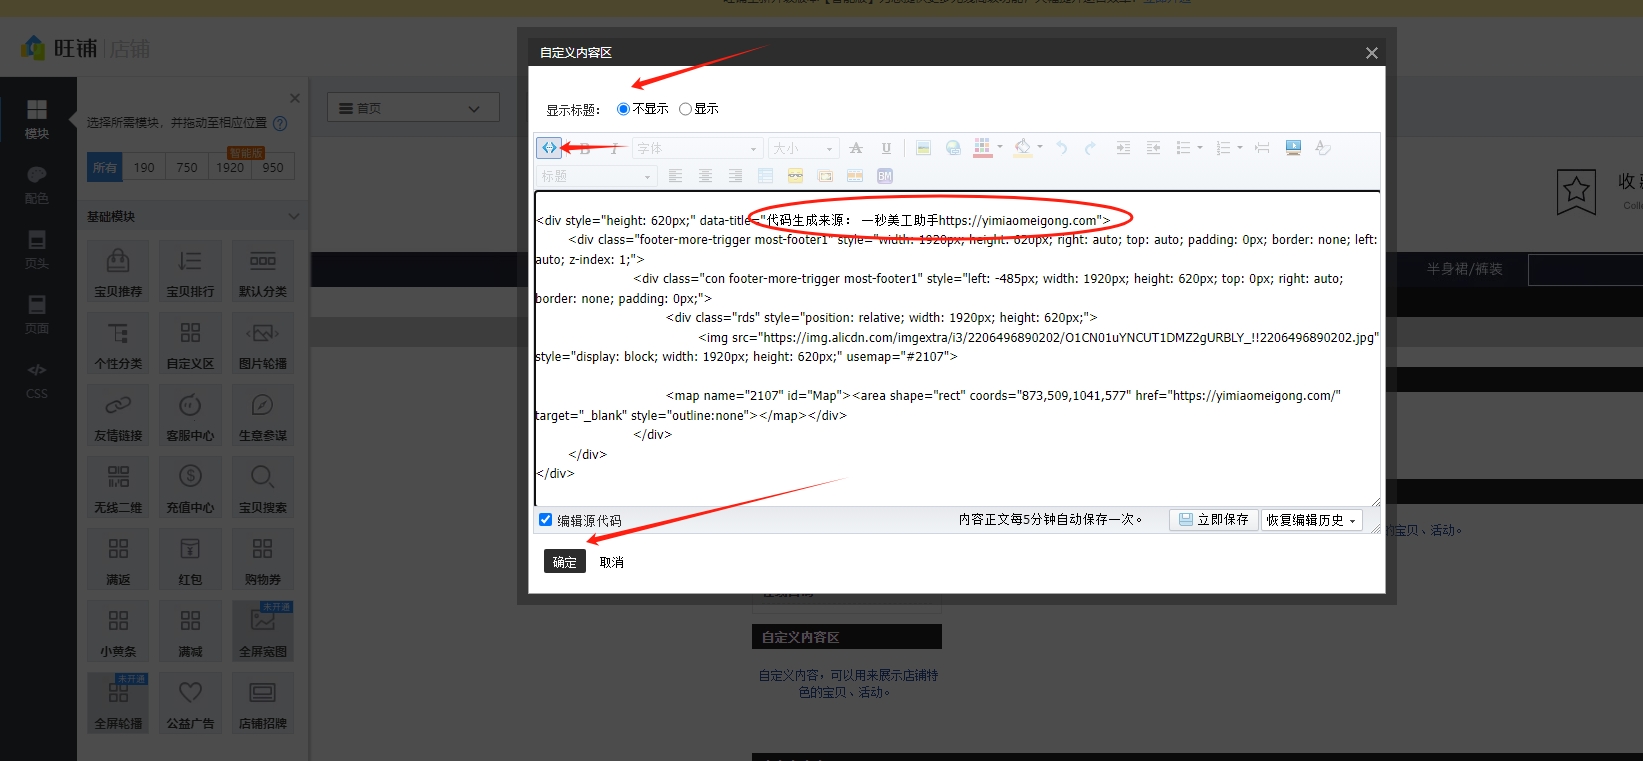Increase indent in the editor toolbar
Image resolution: width=1643 pixels, height=761 pixels.
click(x=1123, y=148)
